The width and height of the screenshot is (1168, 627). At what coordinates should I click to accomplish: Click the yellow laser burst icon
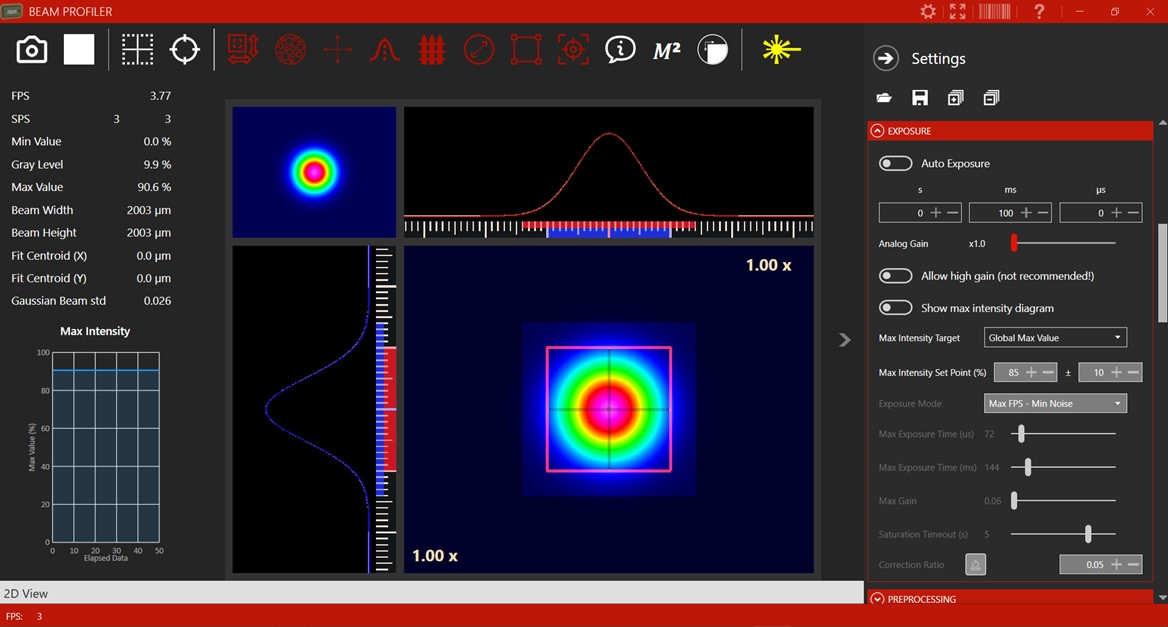coord(780,50)
